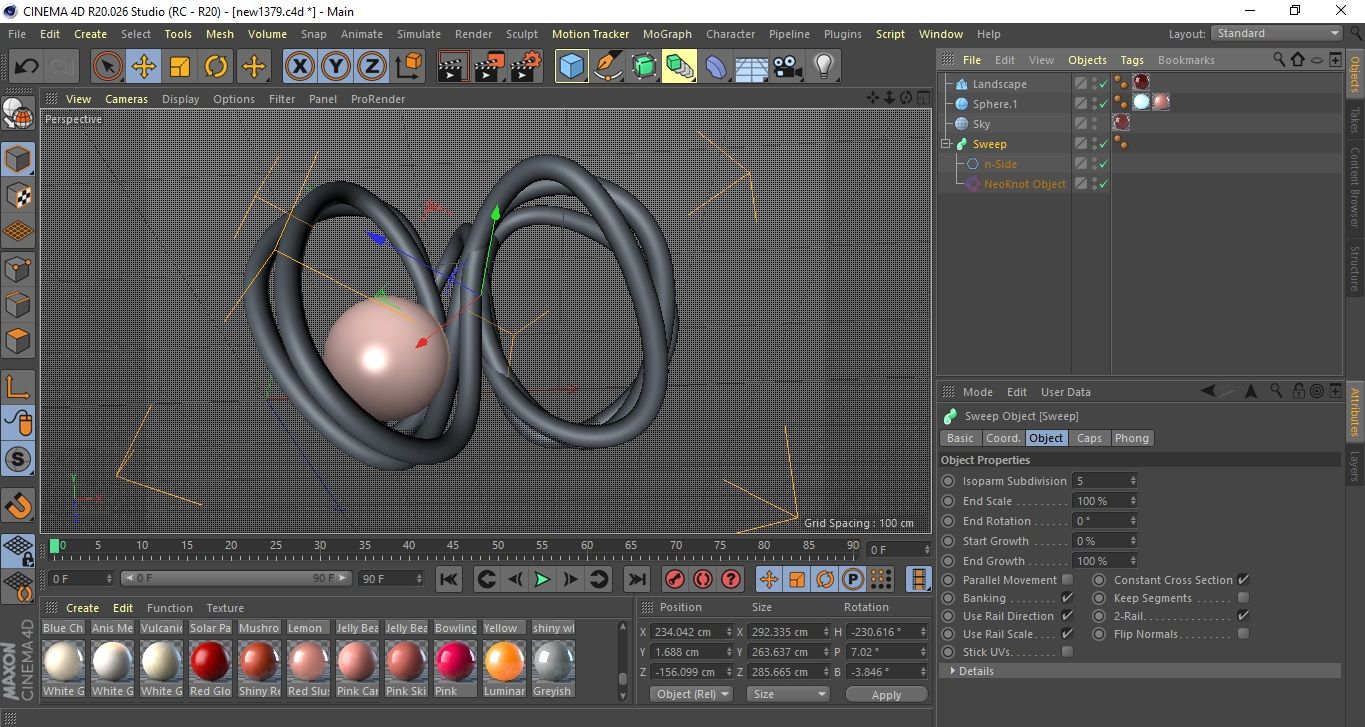Screen dimensions: 1365x727
Task: Switch to Texture mode in left sidebar
Action: pos(19,196)
